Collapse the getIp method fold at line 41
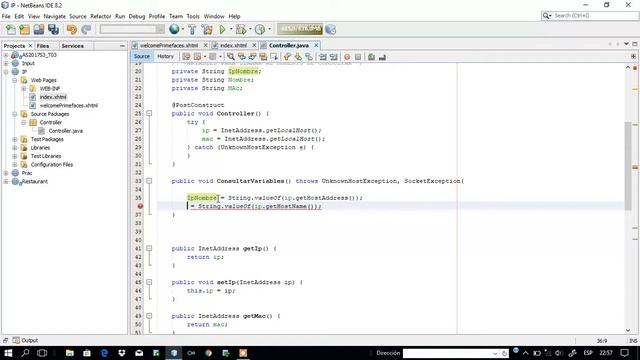This screenshot has height=360, width=640. click(x=149, y=248)
